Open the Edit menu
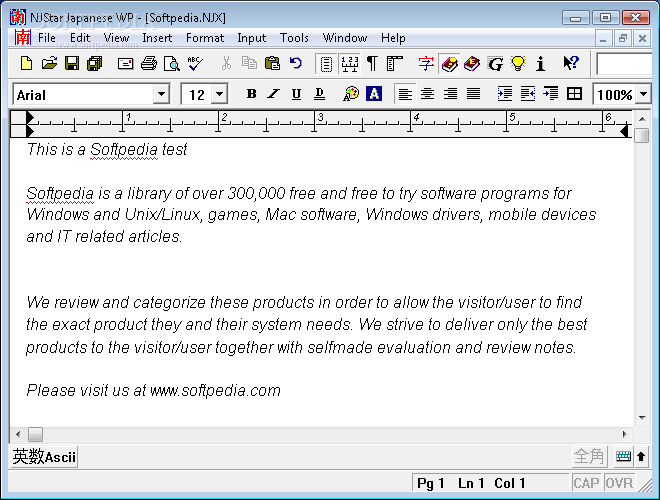Image resolution: width=660 pixels, height=500 pixels. pyautogui.click(x=80, y=38)
